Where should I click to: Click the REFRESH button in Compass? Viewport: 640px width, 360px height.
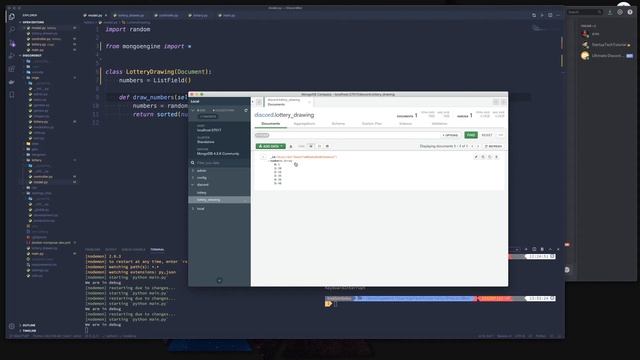[493, 146]
